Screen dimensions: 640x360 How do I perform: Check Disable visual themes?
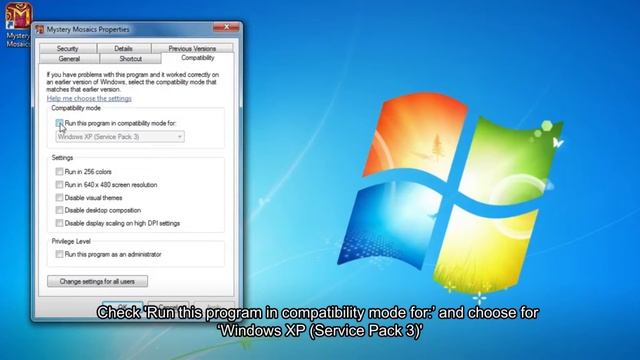click(60, 198)
